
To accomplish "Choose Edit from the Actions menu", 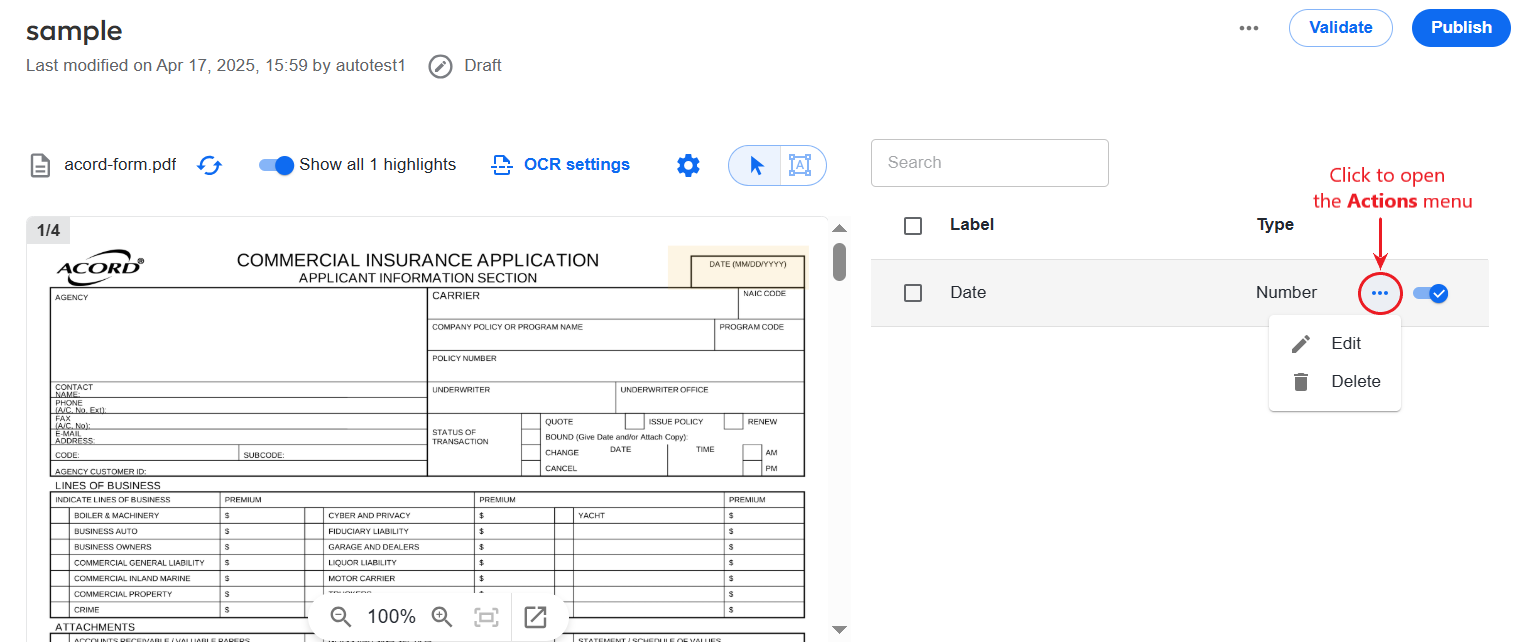I will coord(1335,343).
